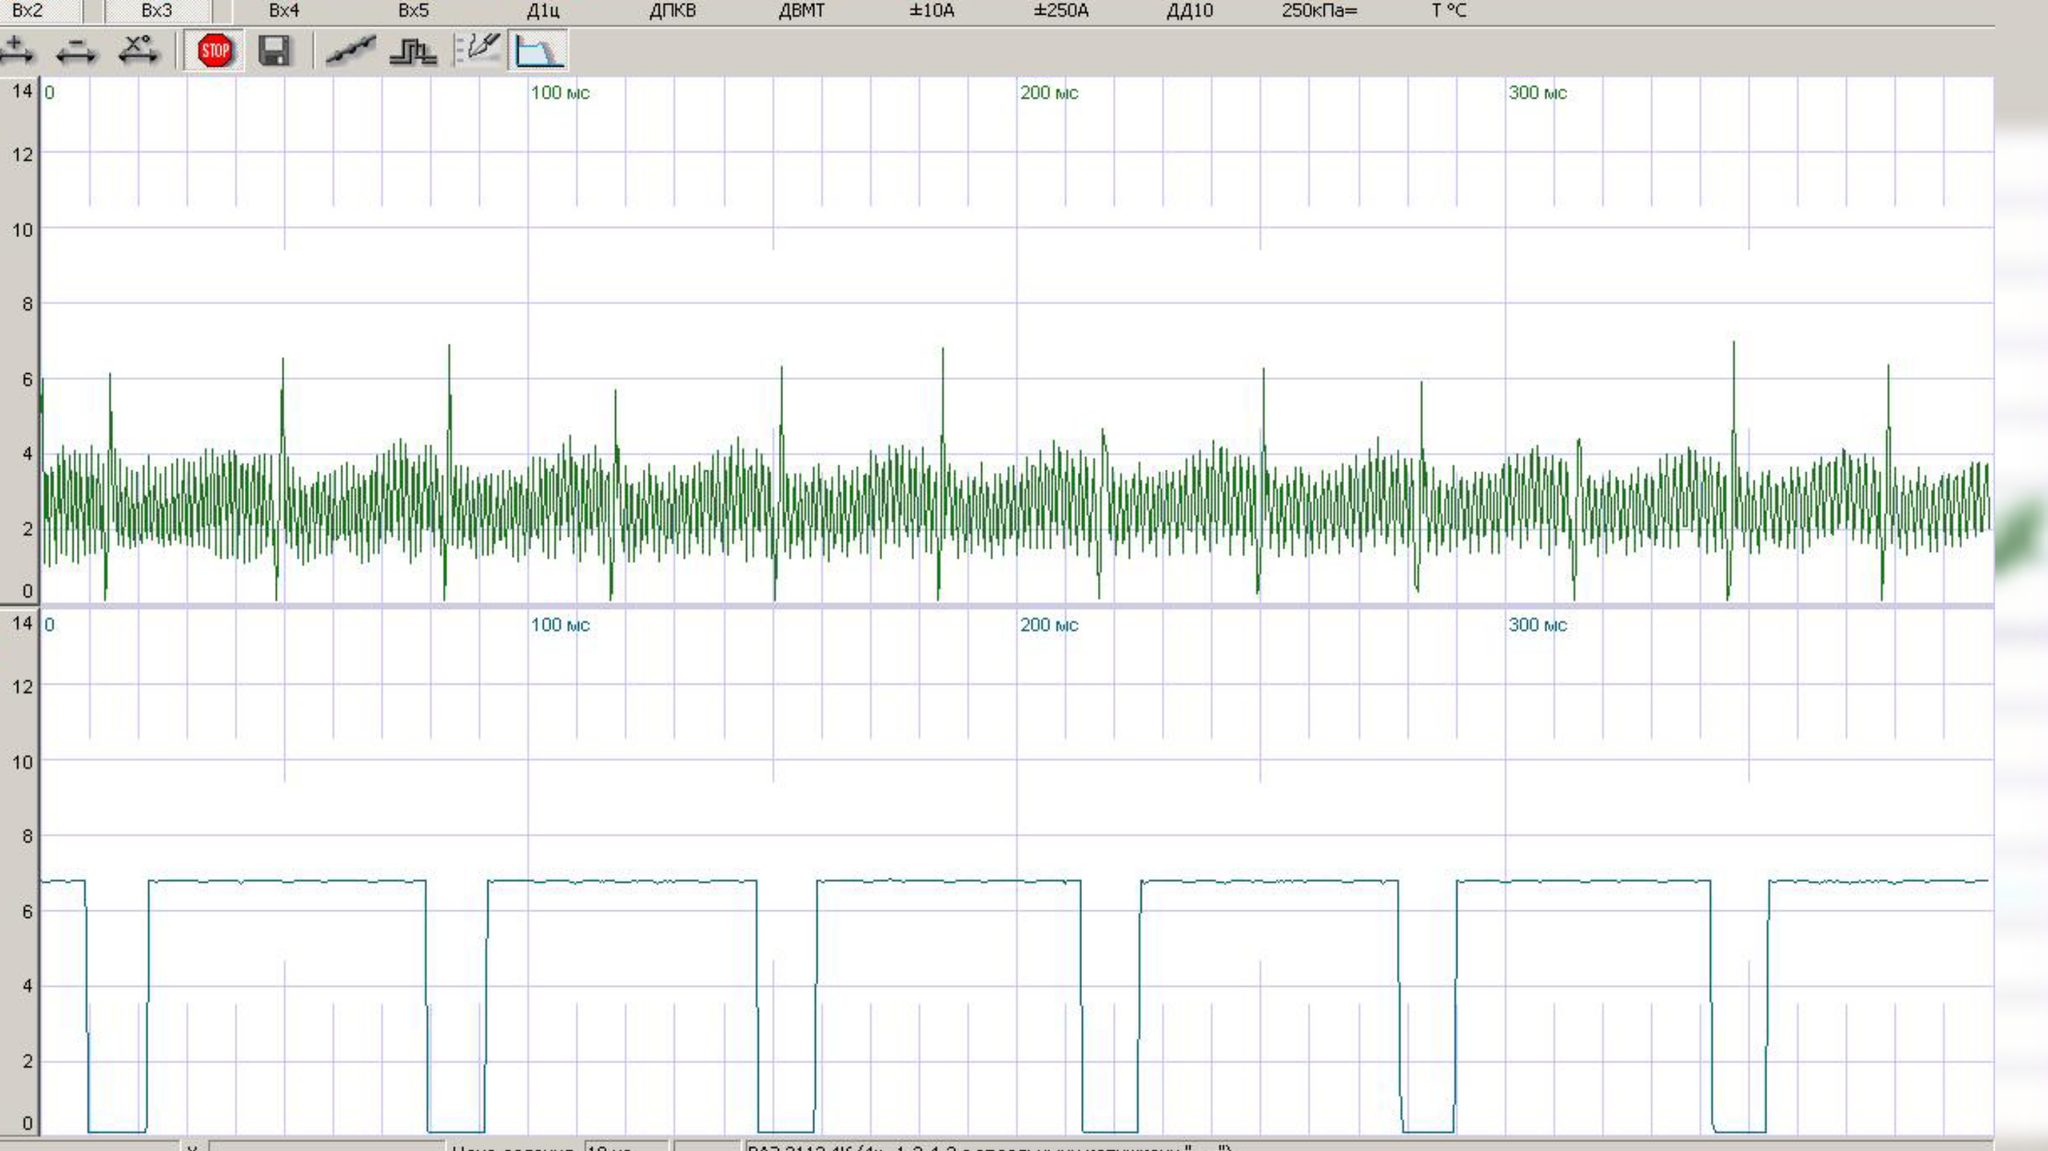Save the oscillogram with the floppy disk icon
The width and height of the screenshot is (2048, 1151).
tap(274, 50)
